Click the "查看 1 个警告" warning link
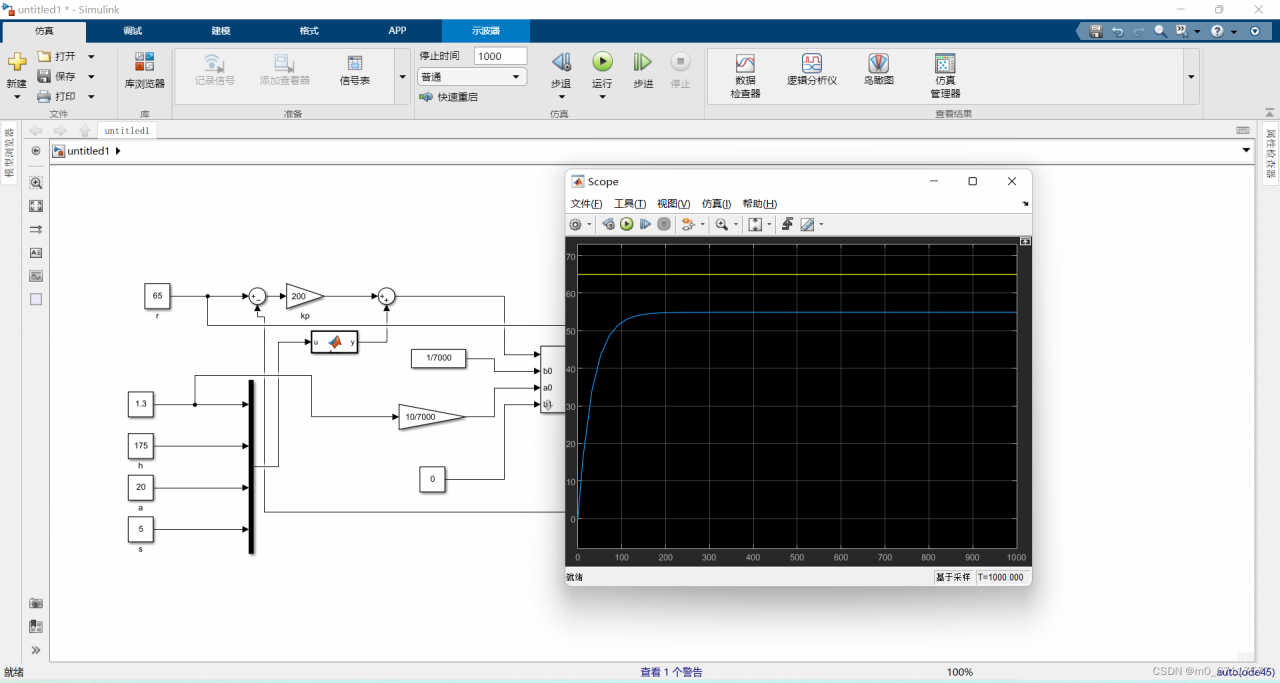Image resolution: width=1280 pixels, height=683 pixels. click(x=671, y=672)
